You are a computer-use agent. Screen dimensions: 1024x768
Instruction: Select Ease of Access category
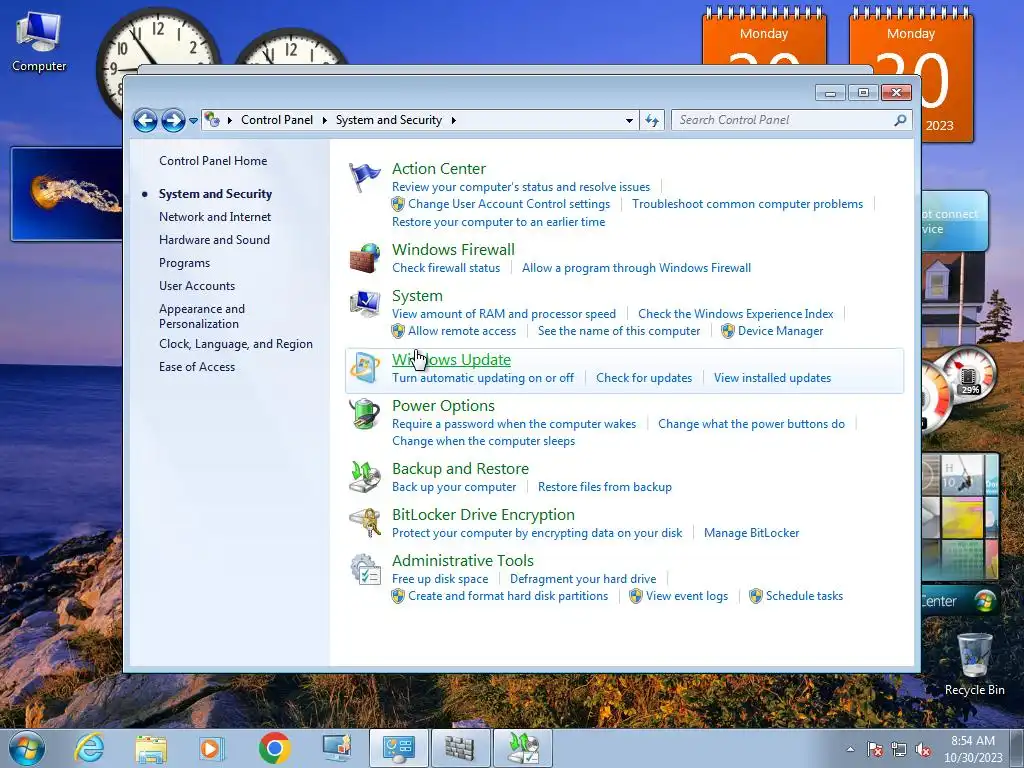point(197,367)
